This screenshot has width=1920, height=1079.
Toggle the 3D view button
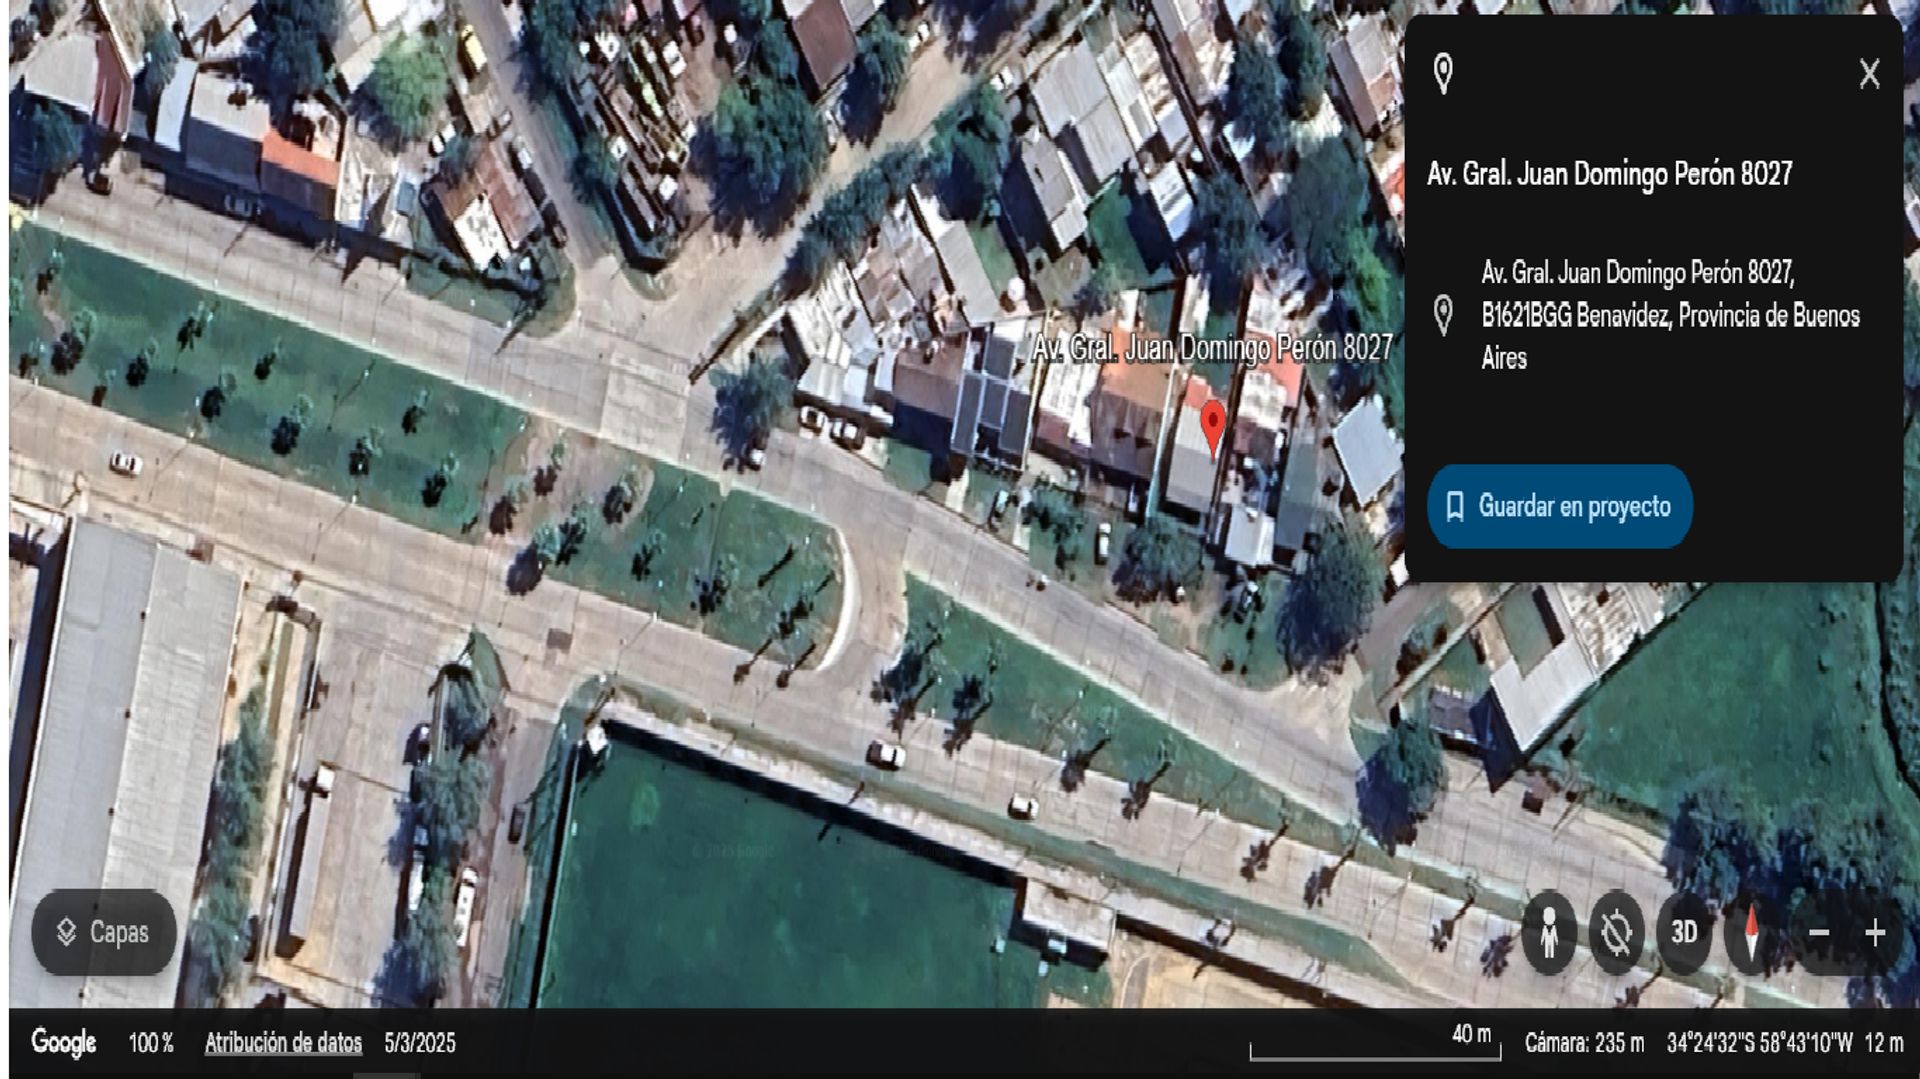[1684, 933]
